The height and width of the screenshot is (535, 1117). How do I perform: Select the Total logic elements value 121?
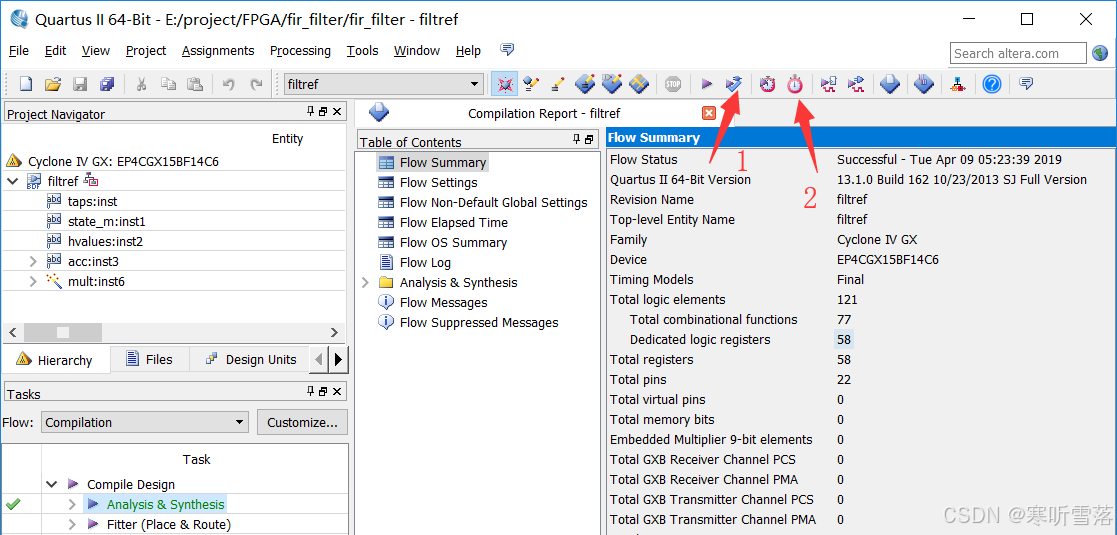click(847, 299)
